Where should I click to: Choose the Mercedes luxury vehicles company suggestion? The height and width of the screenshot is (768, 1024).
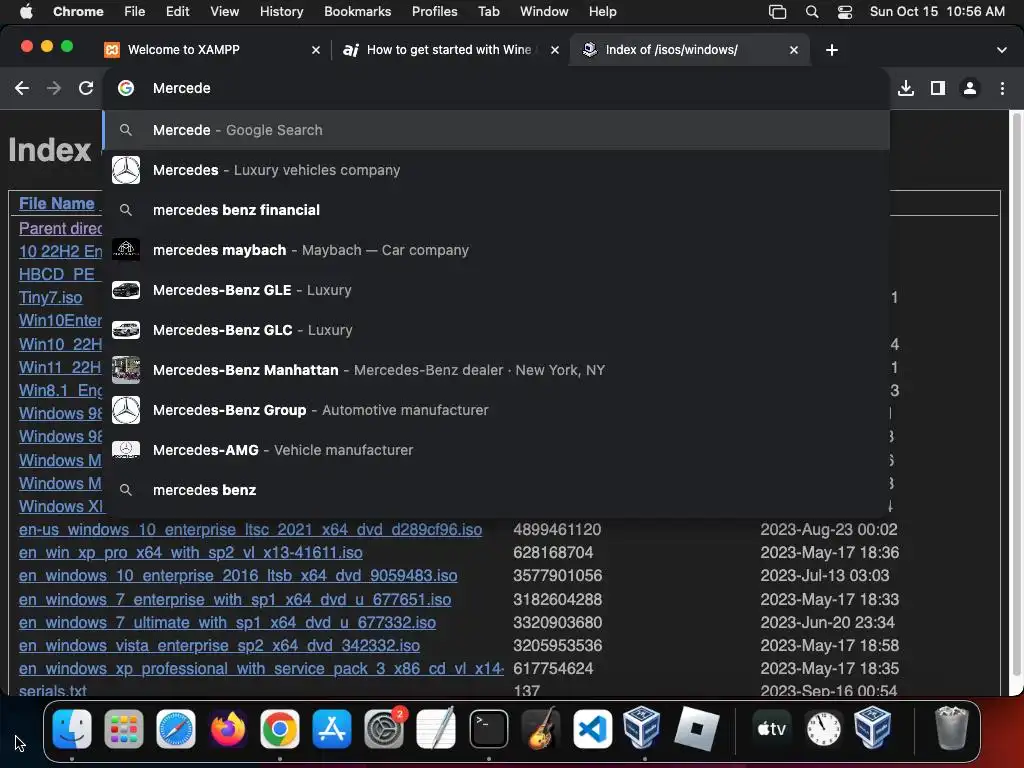496,170
